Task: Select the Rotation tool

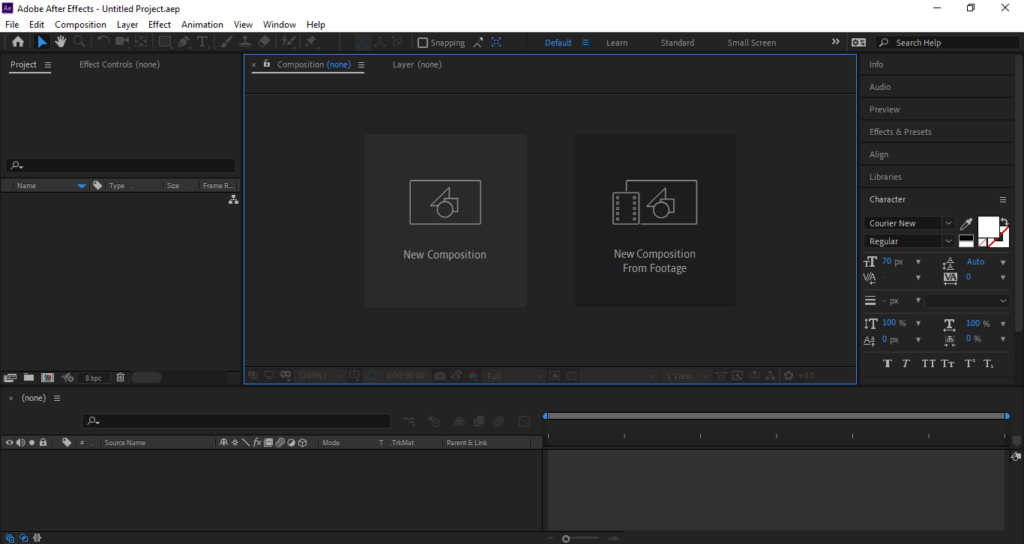Action: point(103,42)
